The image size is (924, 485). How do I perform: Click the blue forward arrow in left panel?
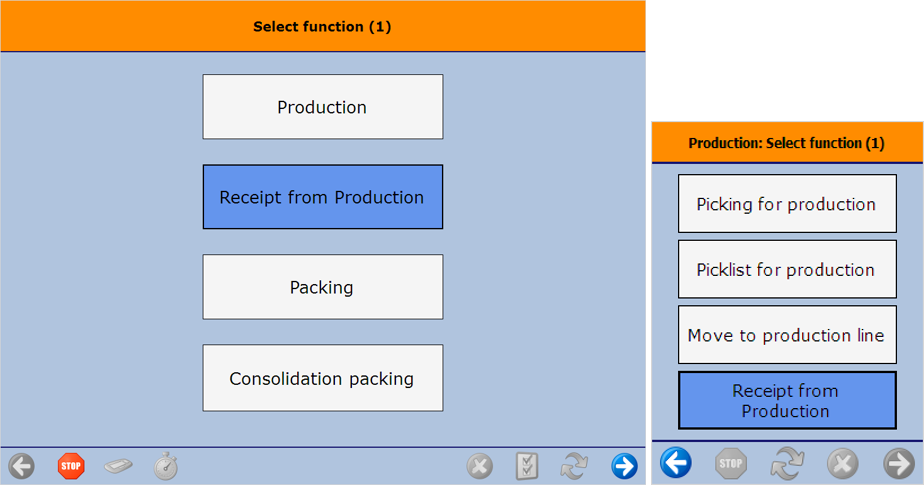[x=624, y=466]
